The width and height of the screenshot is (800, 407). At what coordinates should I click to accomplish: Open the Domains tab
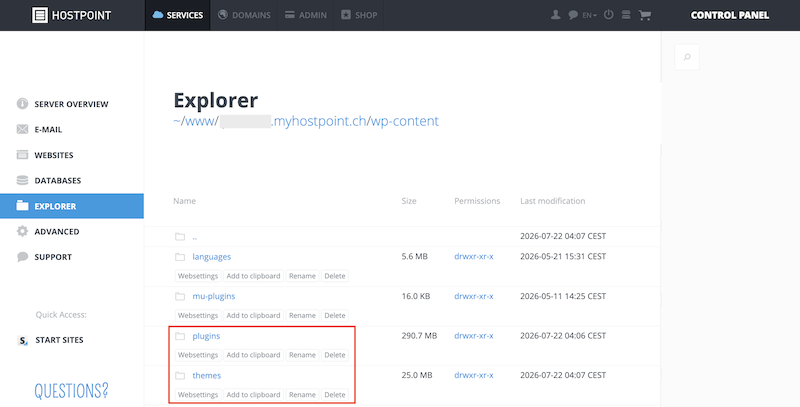244,15
